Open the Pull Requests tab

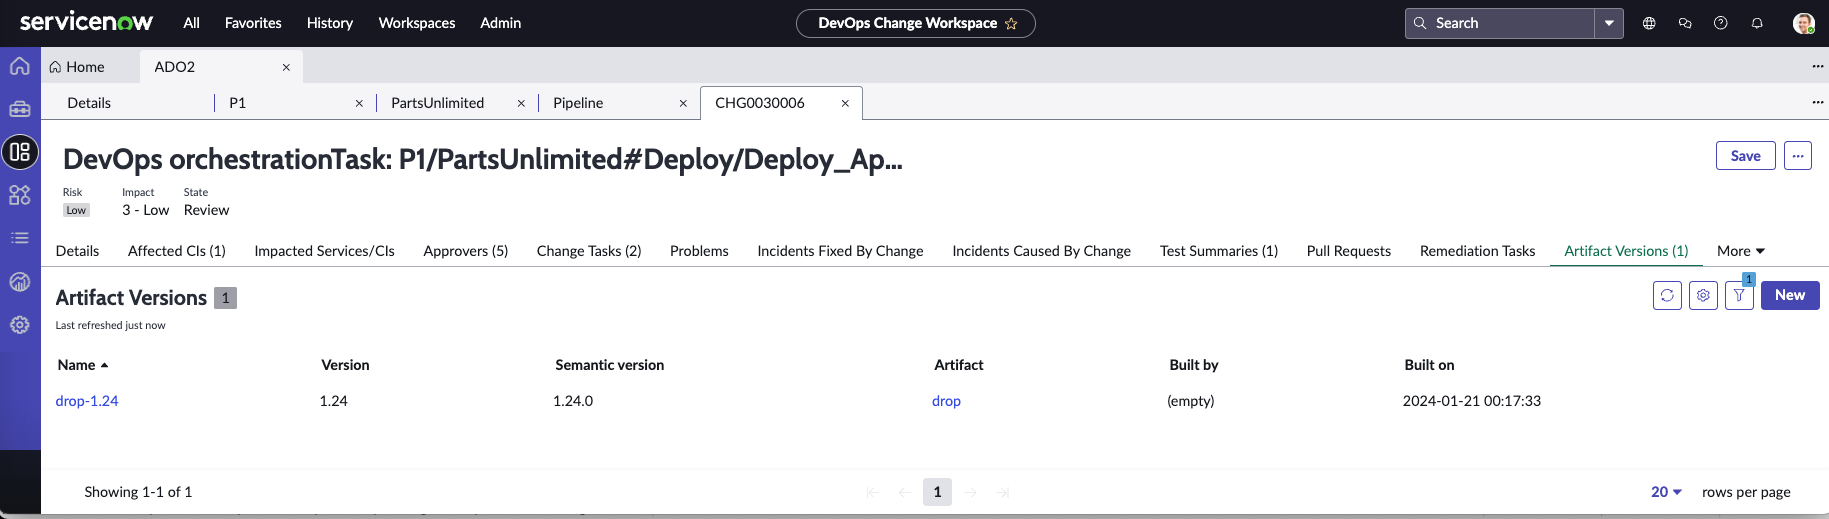(x=1349, y=251)
